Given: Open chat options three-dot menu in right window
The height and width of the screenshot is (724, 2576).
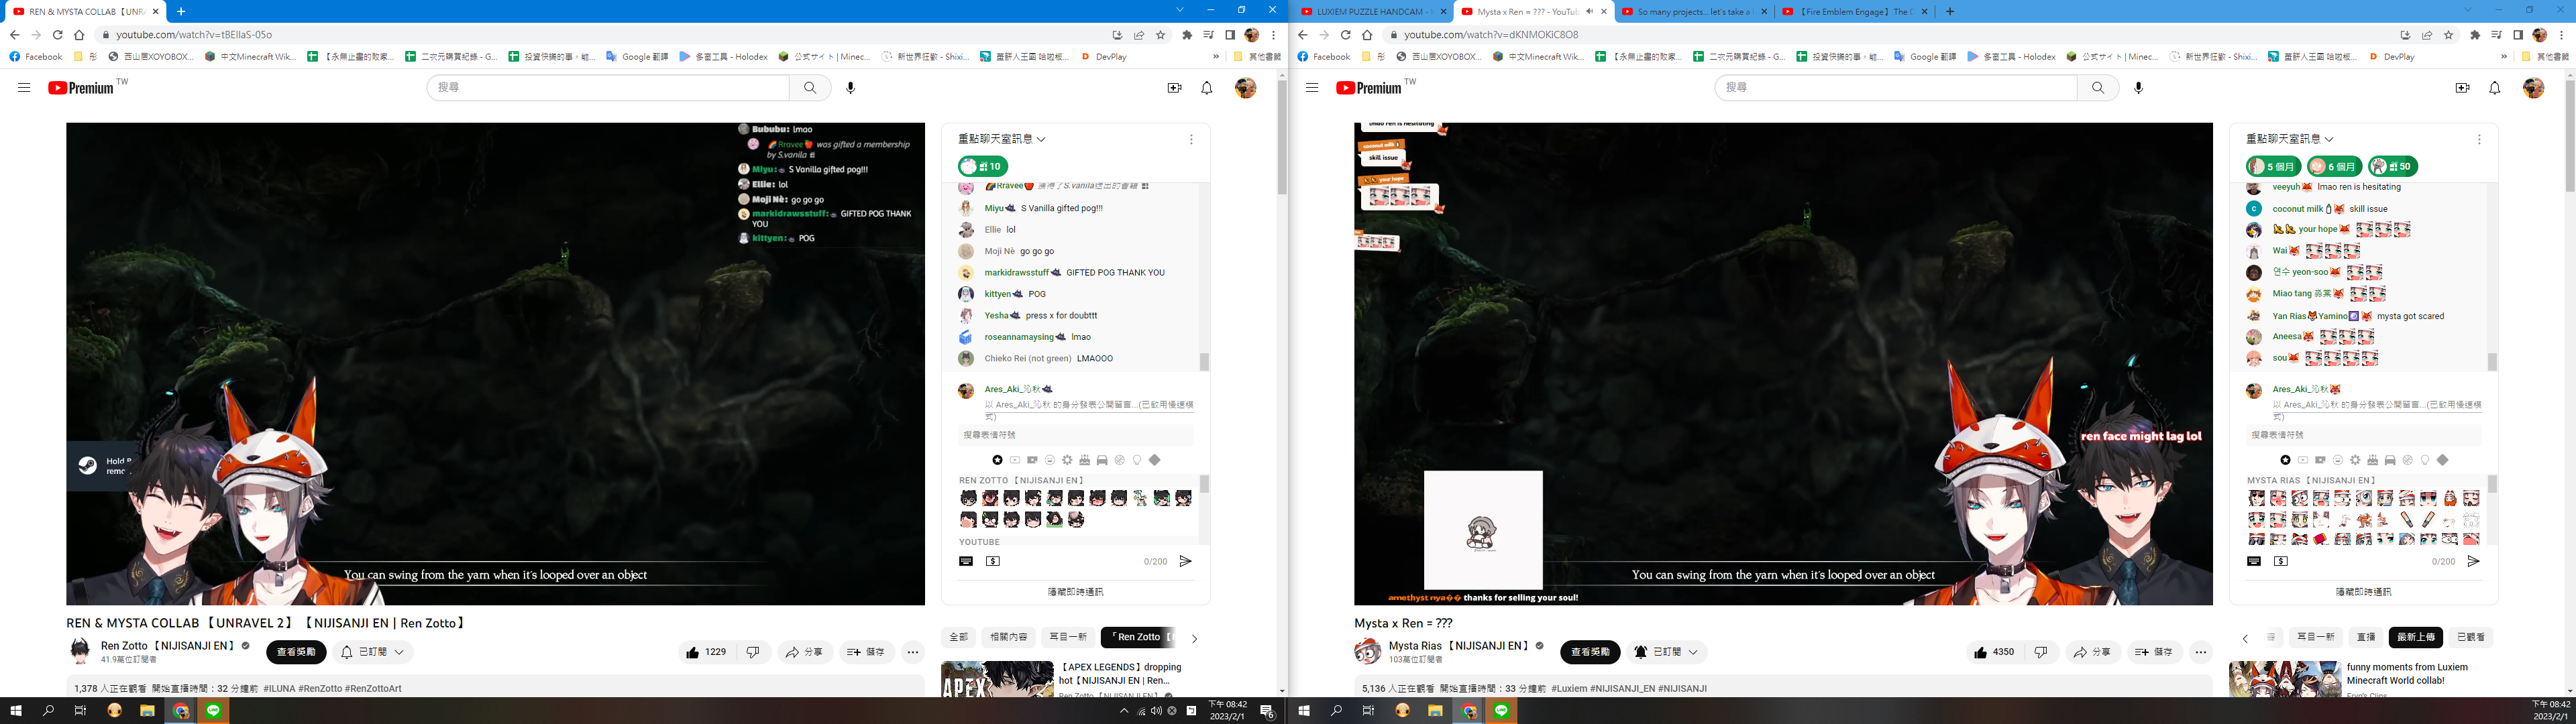Looking at the screenshot, I should click(x=2479, y=140).
